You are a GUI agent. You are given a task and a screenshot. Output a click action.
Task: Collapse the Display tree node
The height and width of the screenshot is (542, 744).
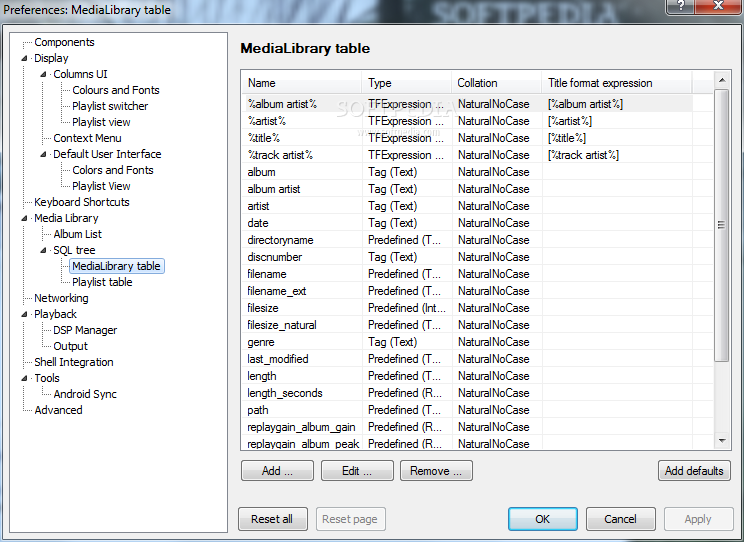pyautogui.click(x=24, y=58)
